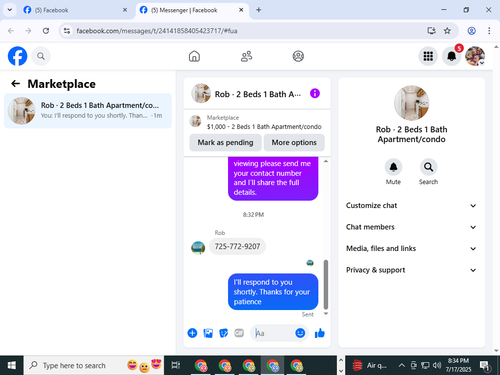Viewport: 500px width, 375px height.
Task: Expand the Customize chat section
Action: click(x=411, y=205)
